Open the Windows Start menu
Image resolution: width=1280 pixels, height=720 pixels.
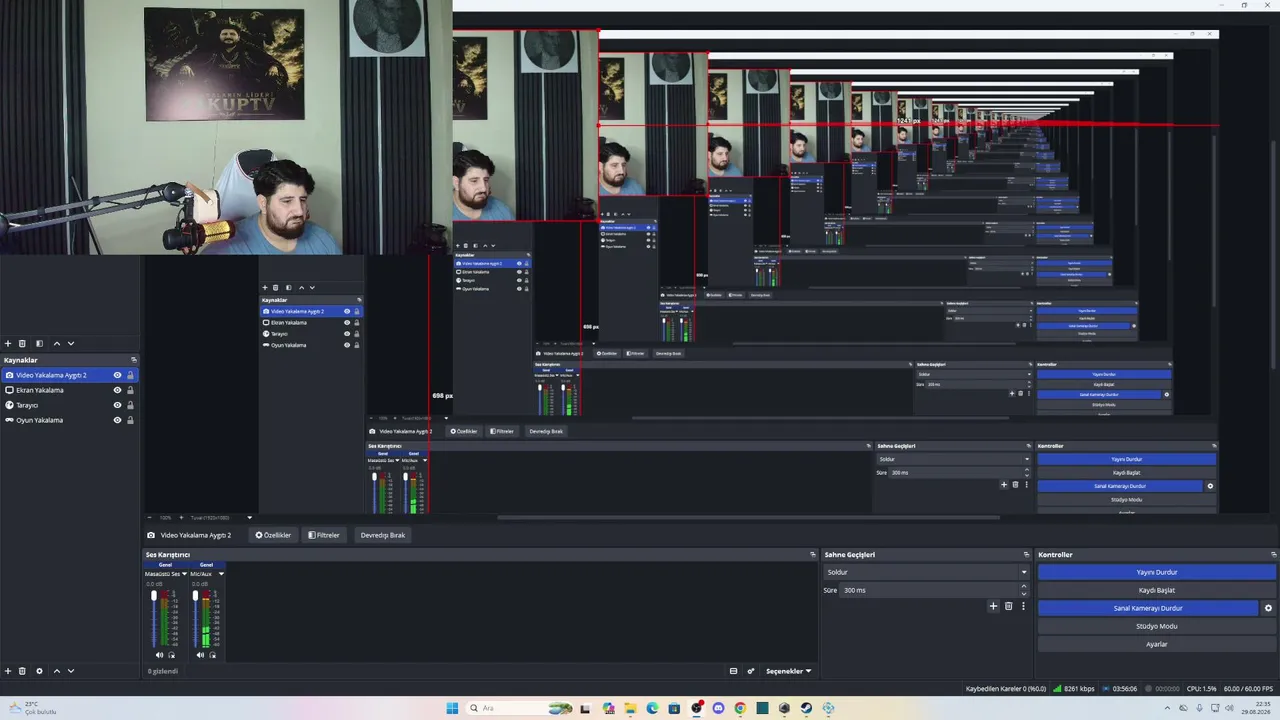[x=452, y=708]
